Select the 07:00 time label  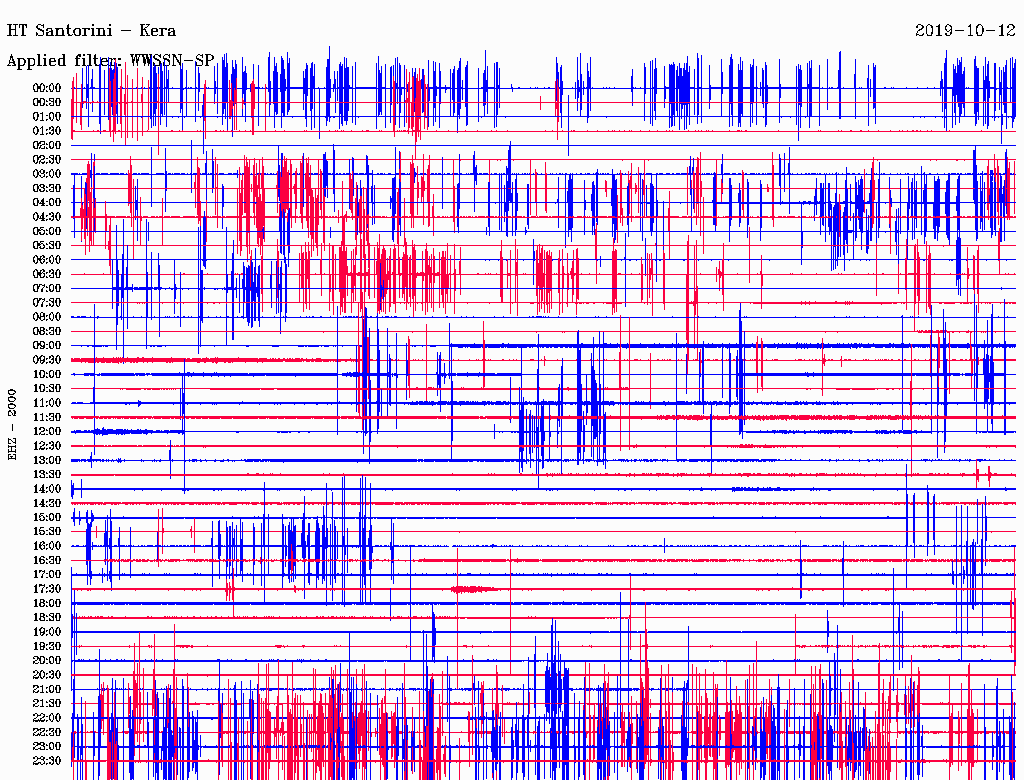47,289
